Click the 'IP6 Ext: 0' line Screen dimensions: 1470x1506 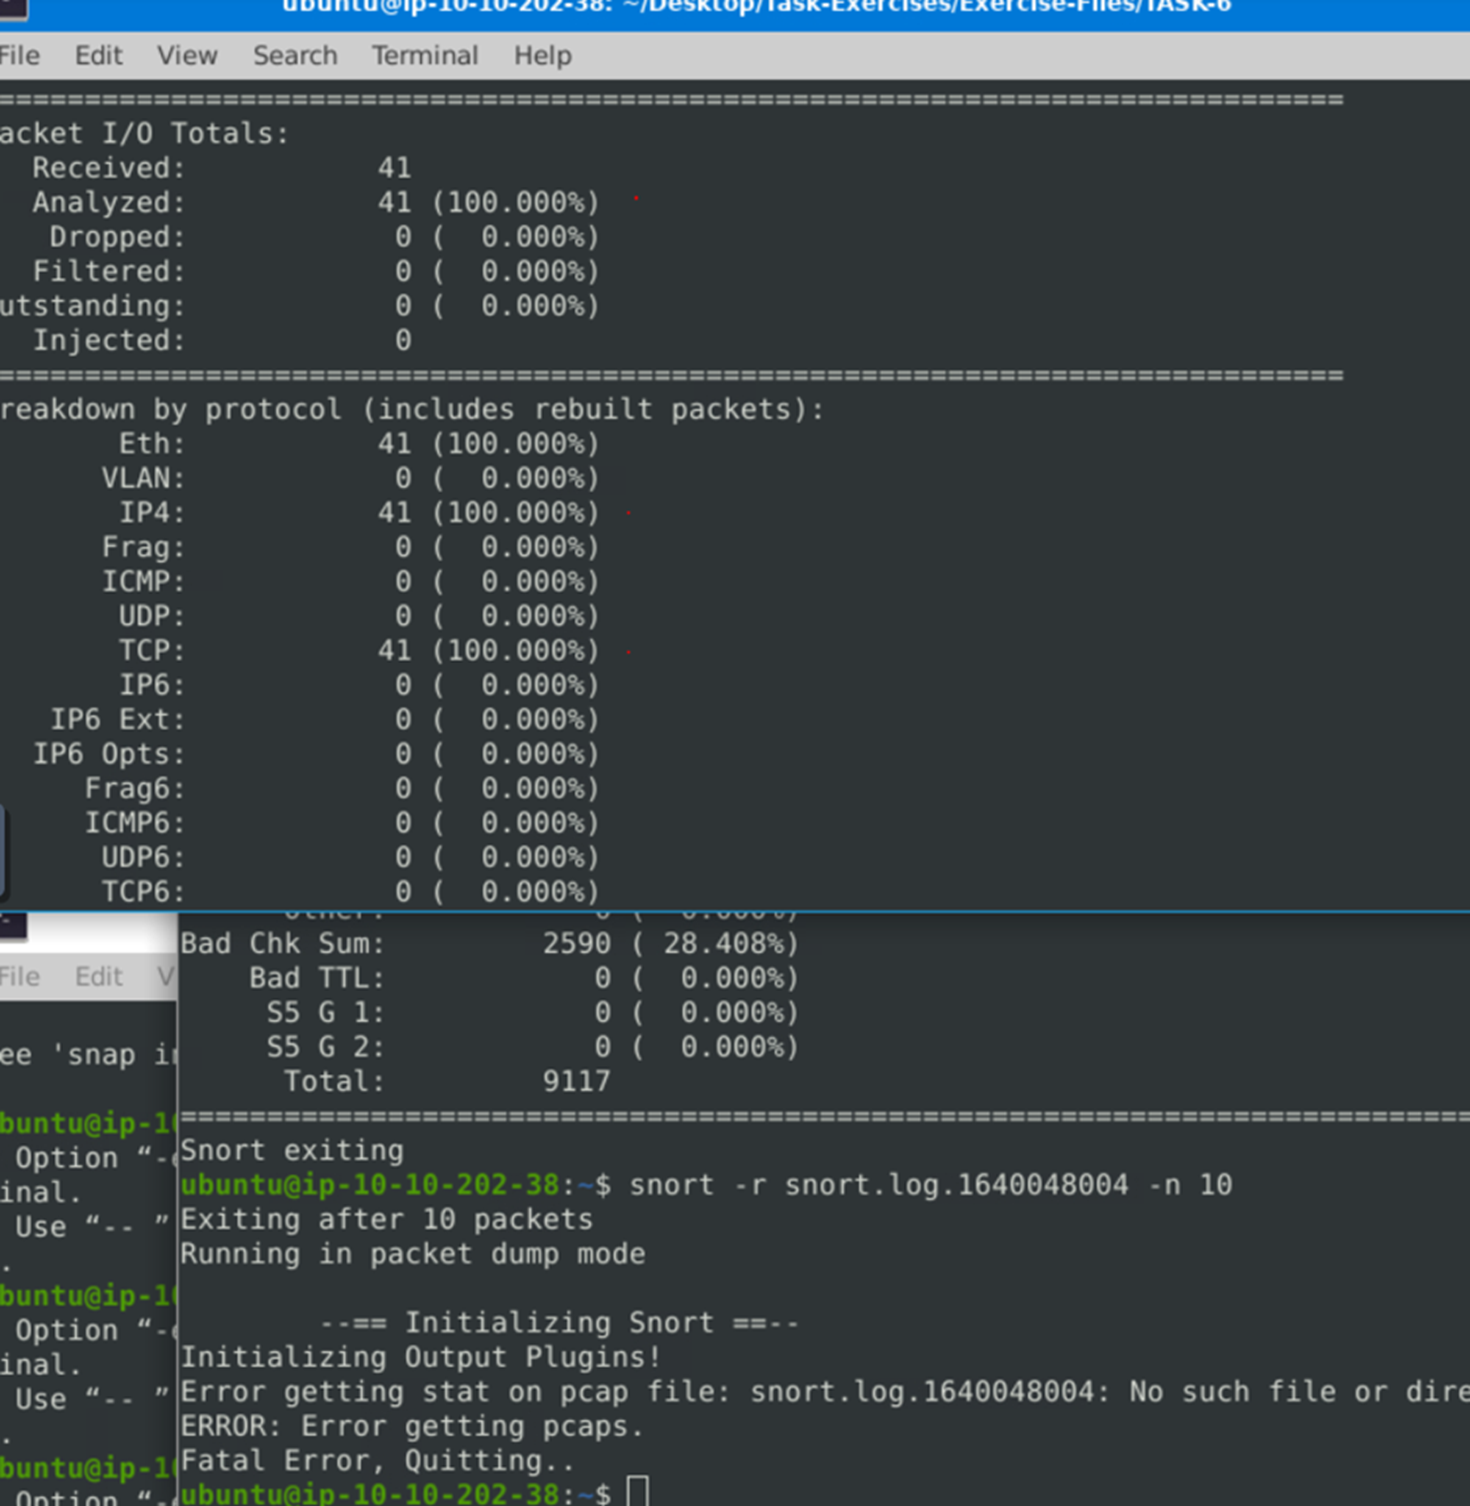(x=324, y=720)
